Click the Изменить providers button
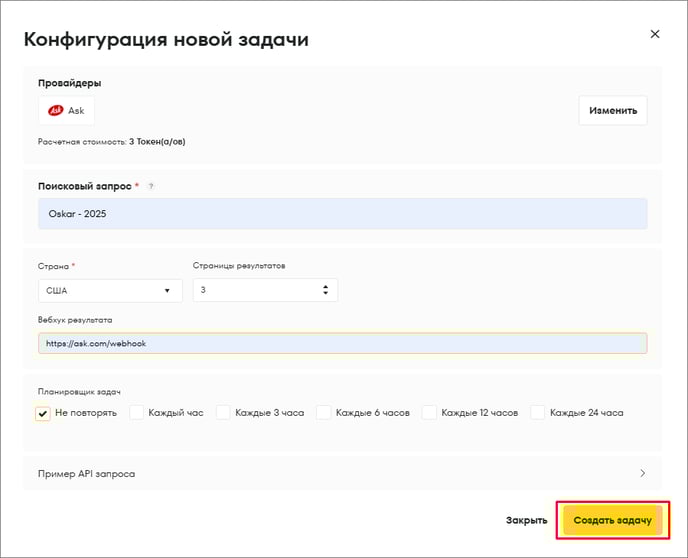688x558 pixels. [x=613, y=111]
